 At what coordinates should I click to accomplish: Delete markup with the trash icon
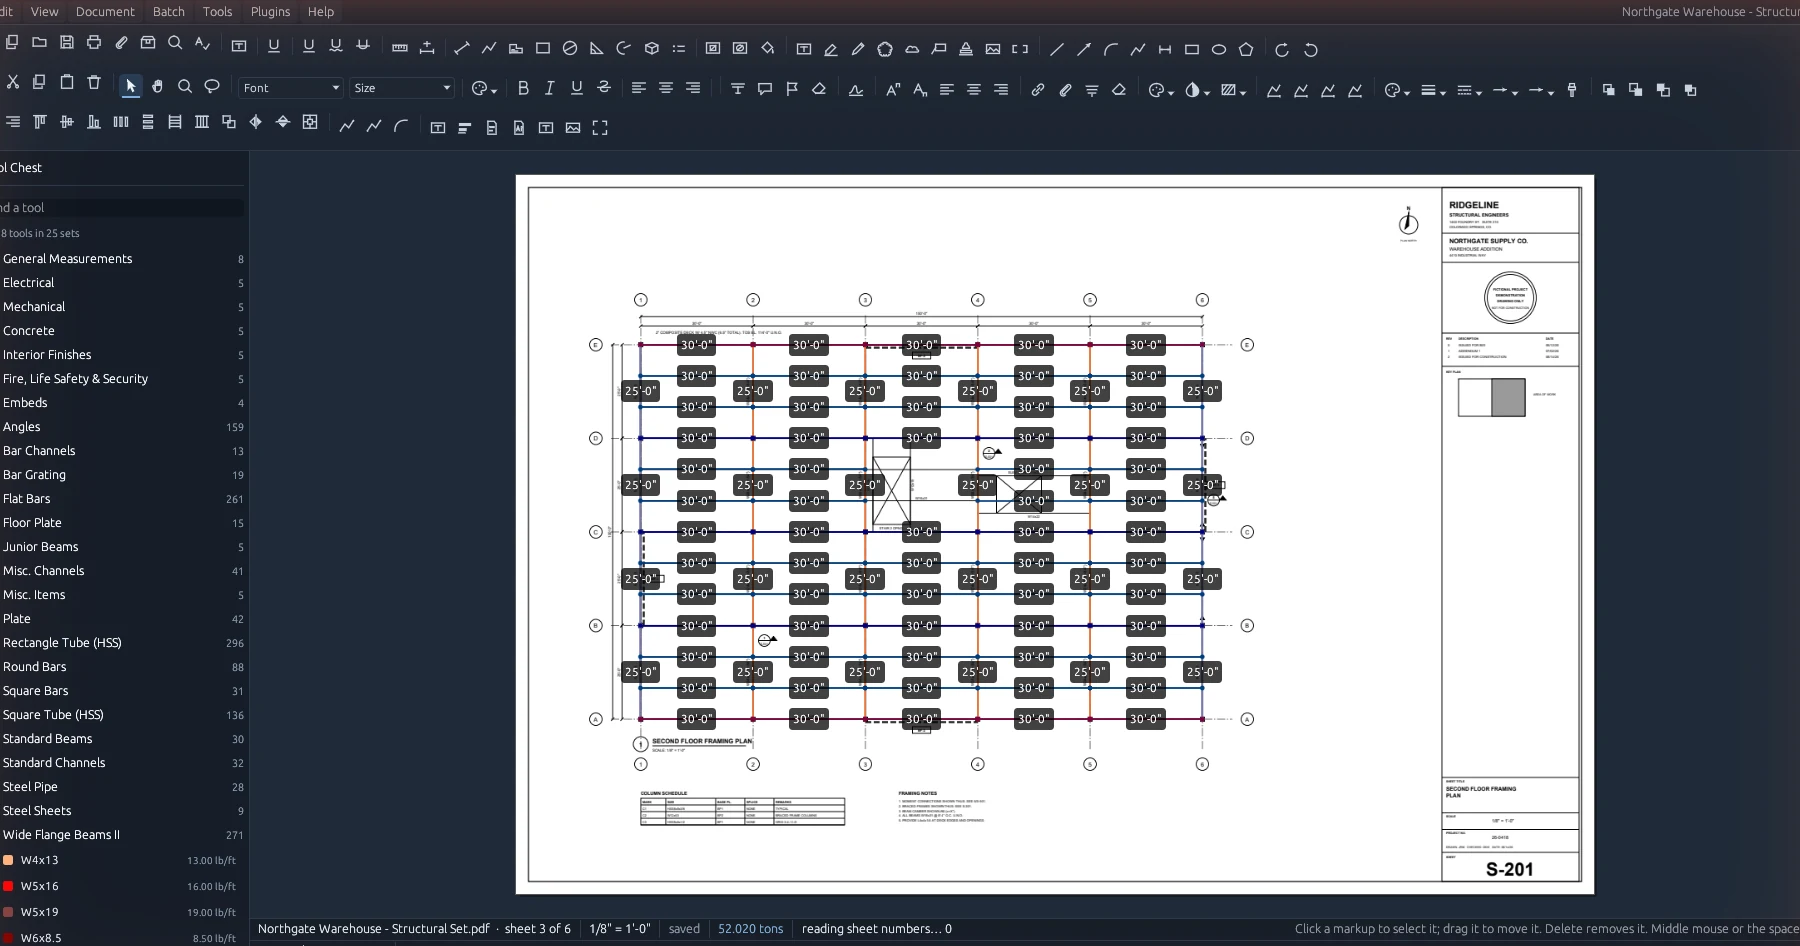94,82
